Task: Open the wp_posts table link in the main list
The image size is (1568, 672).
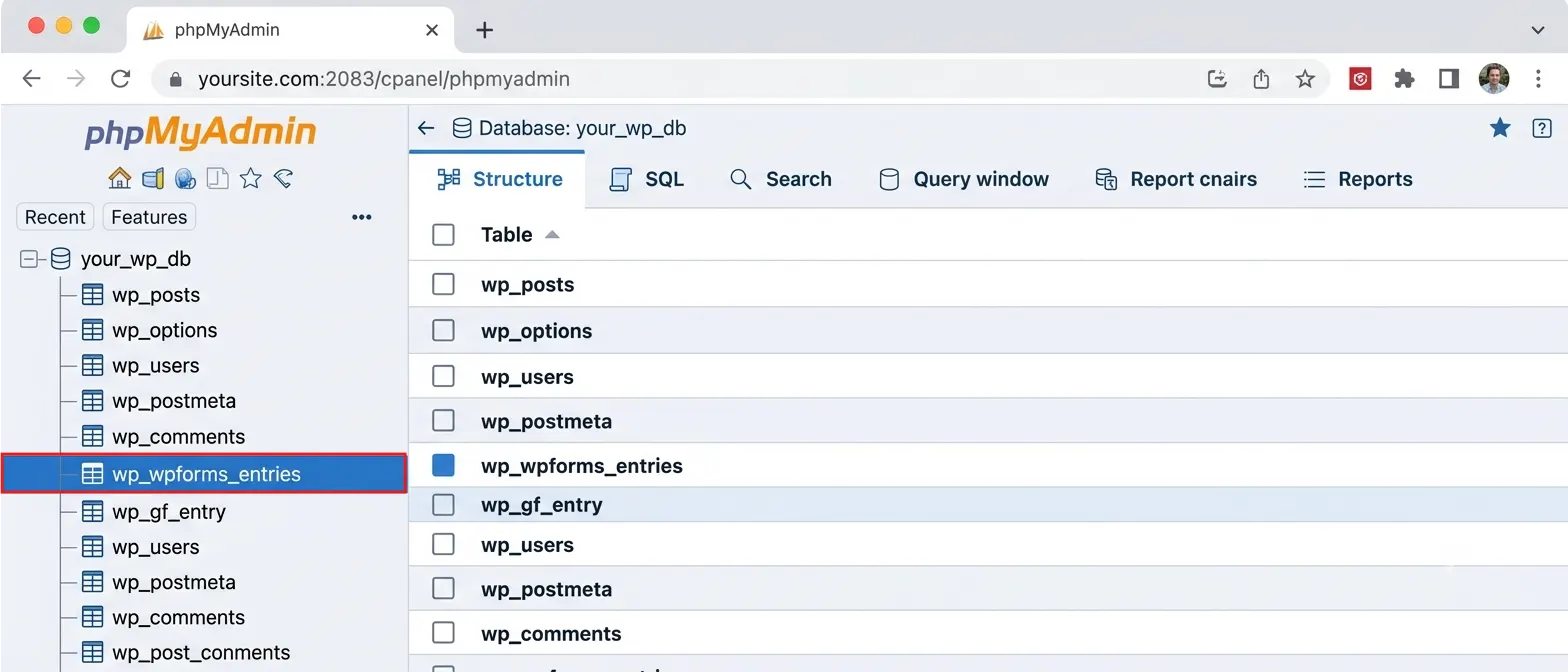Action: [x=528, y=285]
